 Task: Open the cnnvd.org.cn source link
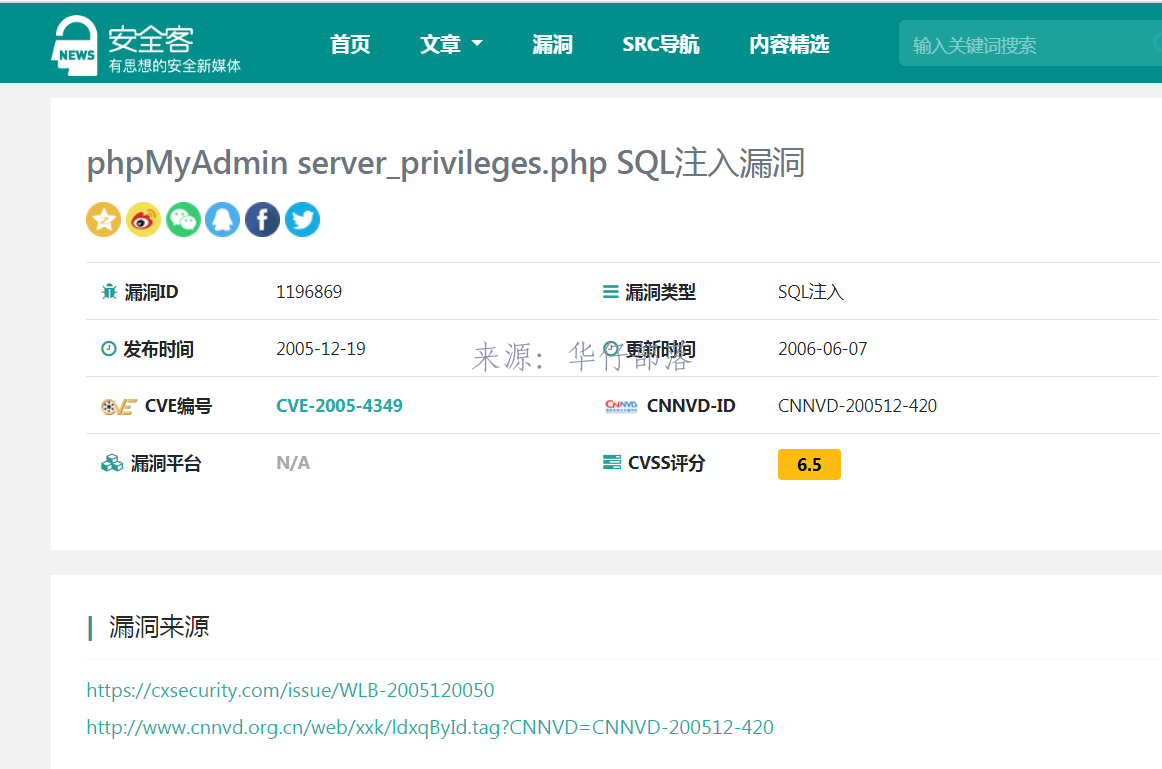430,728
